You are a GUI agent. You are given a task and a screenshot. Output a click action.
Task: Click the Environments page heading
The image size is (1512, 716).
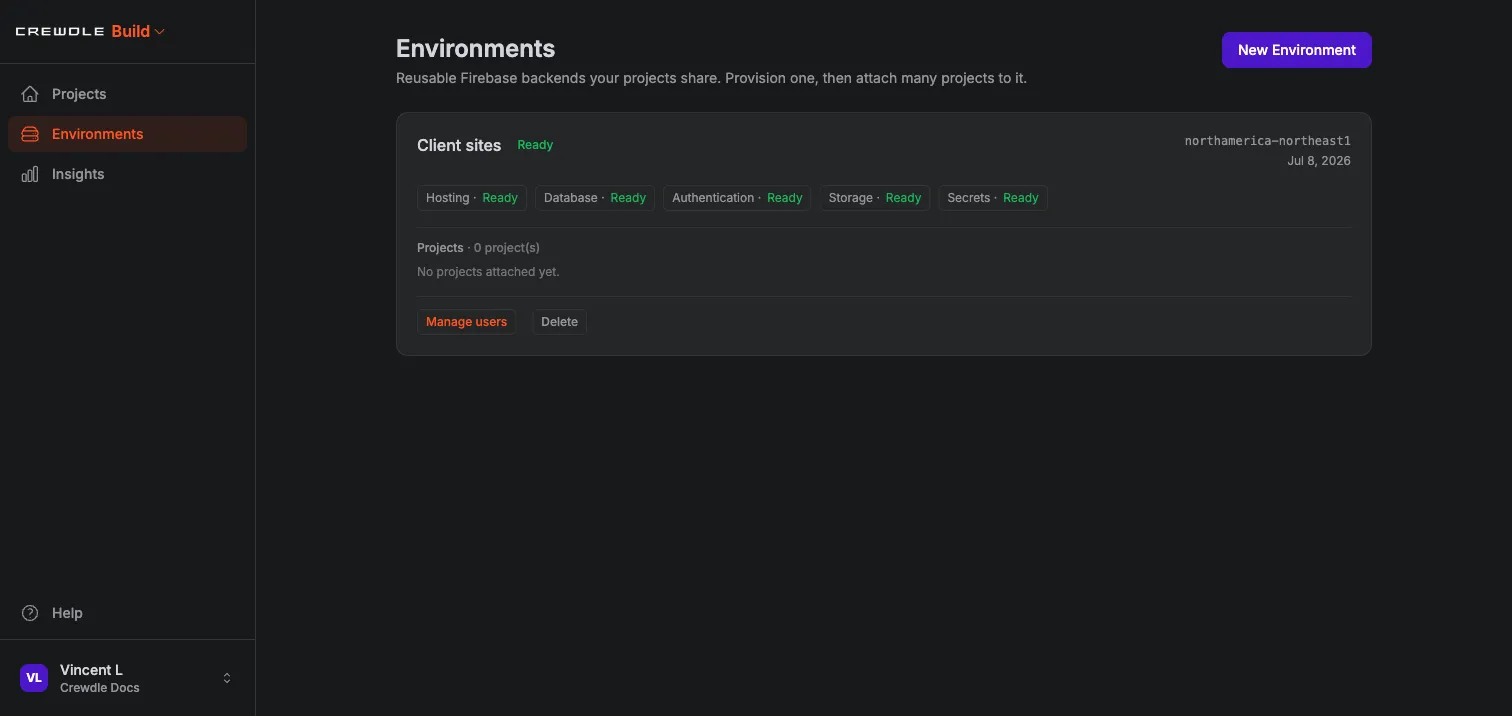(x=475, y=49)
